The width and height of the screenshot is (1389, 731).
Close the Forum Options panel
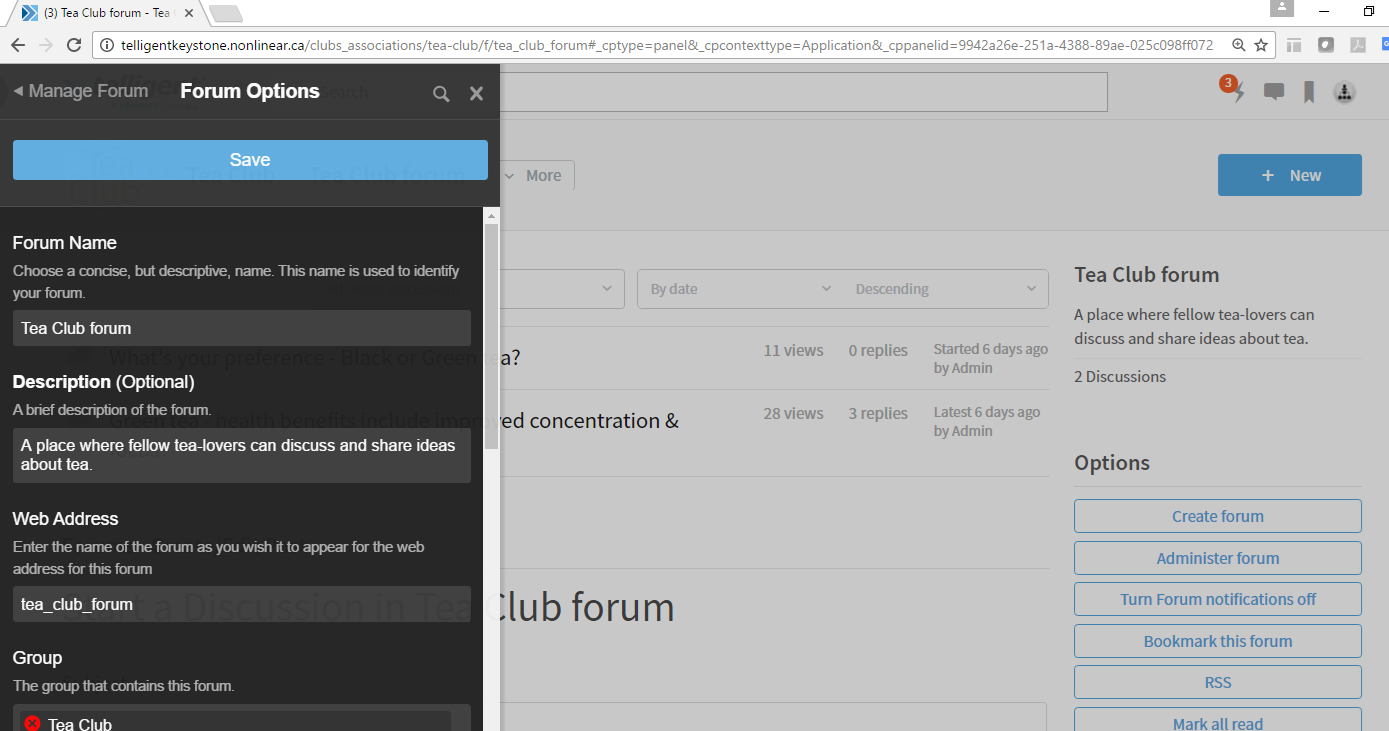pos(476,93)
